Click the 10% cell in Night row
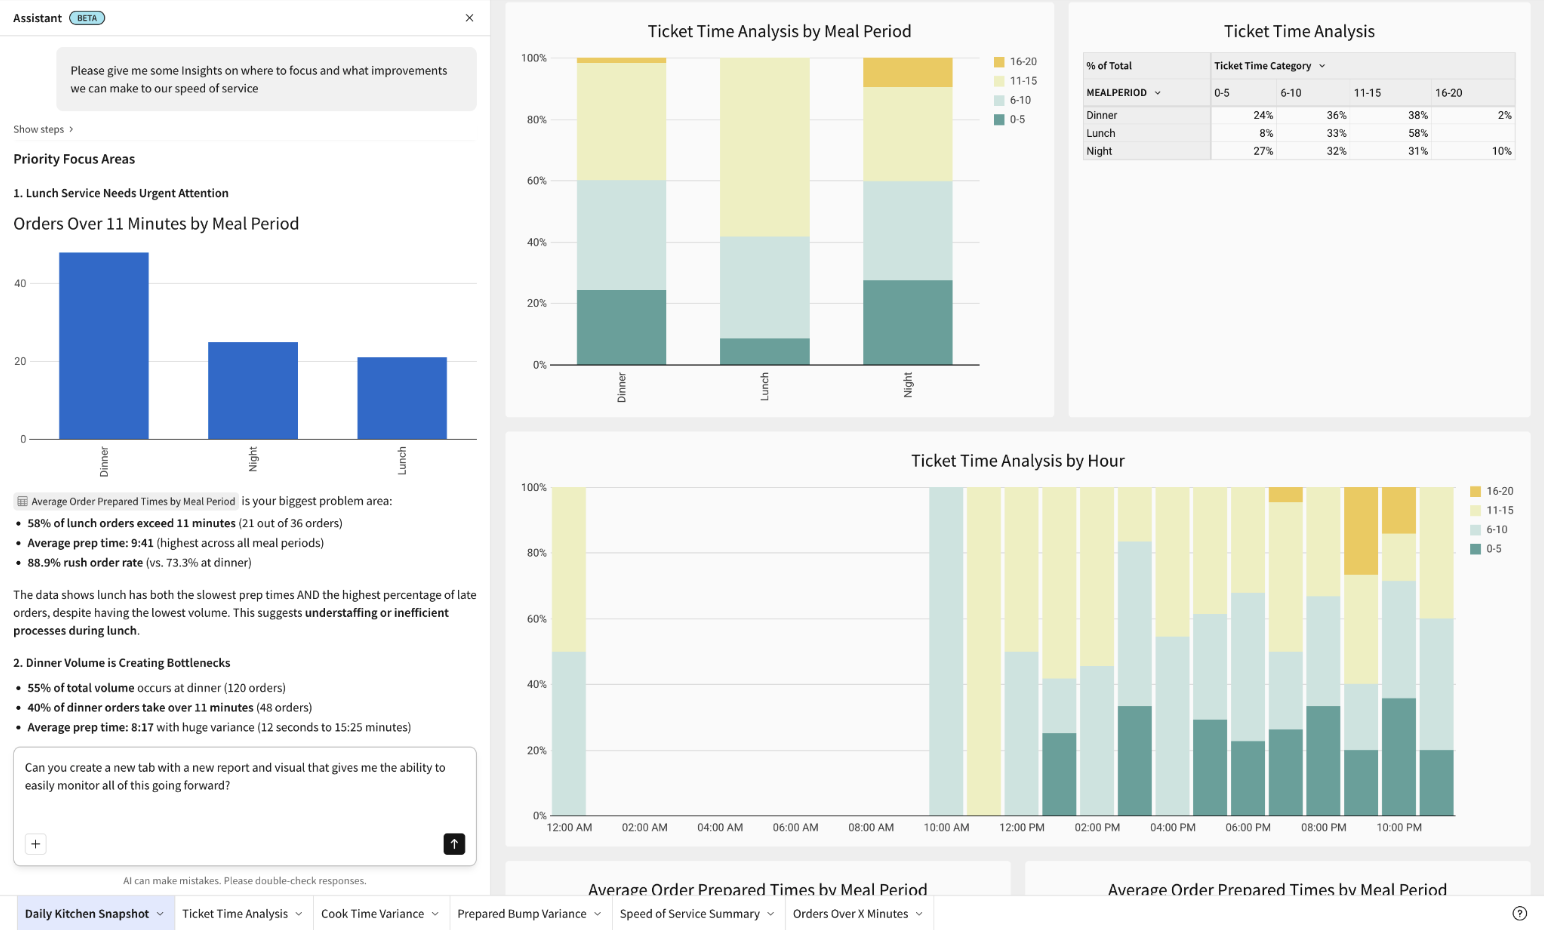This screenshot has width=1544, height=930. coord(1473,152)
